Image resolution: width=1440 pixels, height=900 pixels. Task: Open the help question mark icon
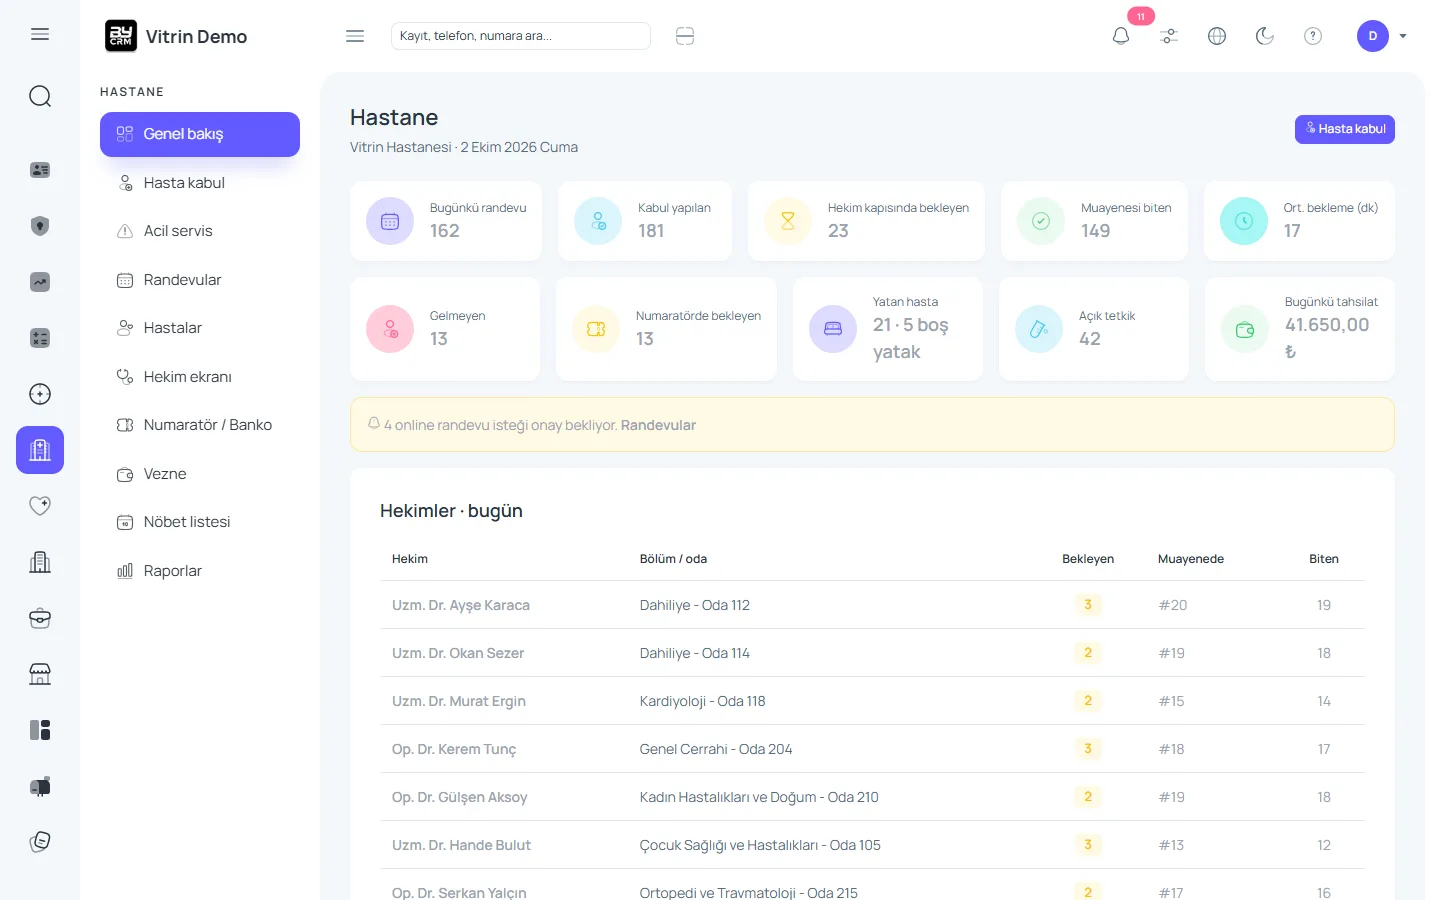(x=1313, y=36)
